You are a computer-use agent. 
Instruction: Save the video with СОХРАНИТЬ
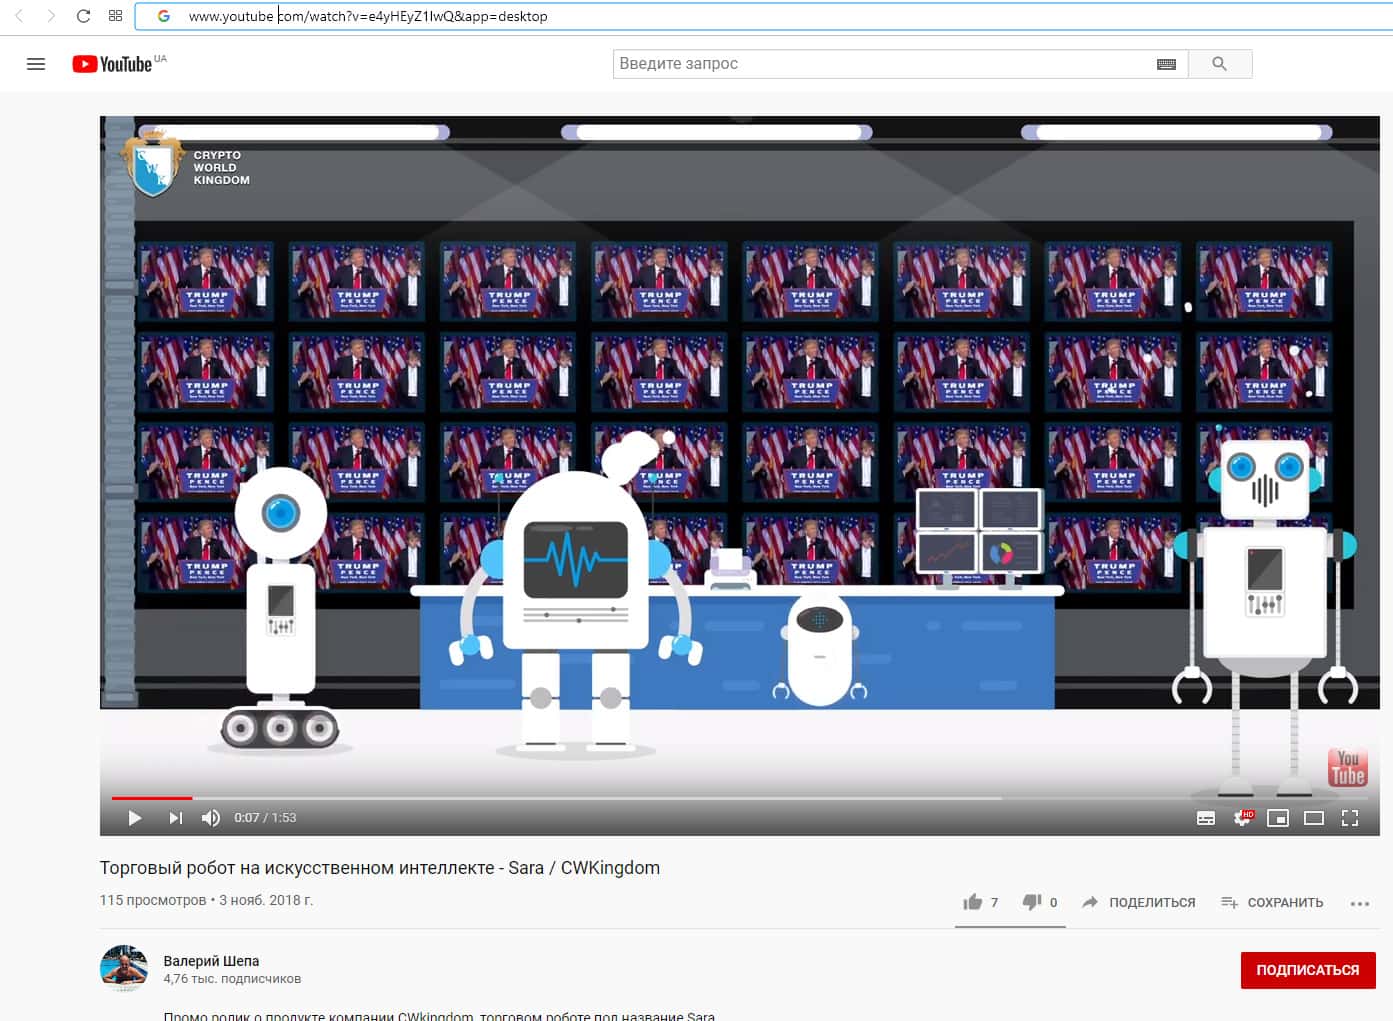pyautogui.click(x=1272, y=902)
